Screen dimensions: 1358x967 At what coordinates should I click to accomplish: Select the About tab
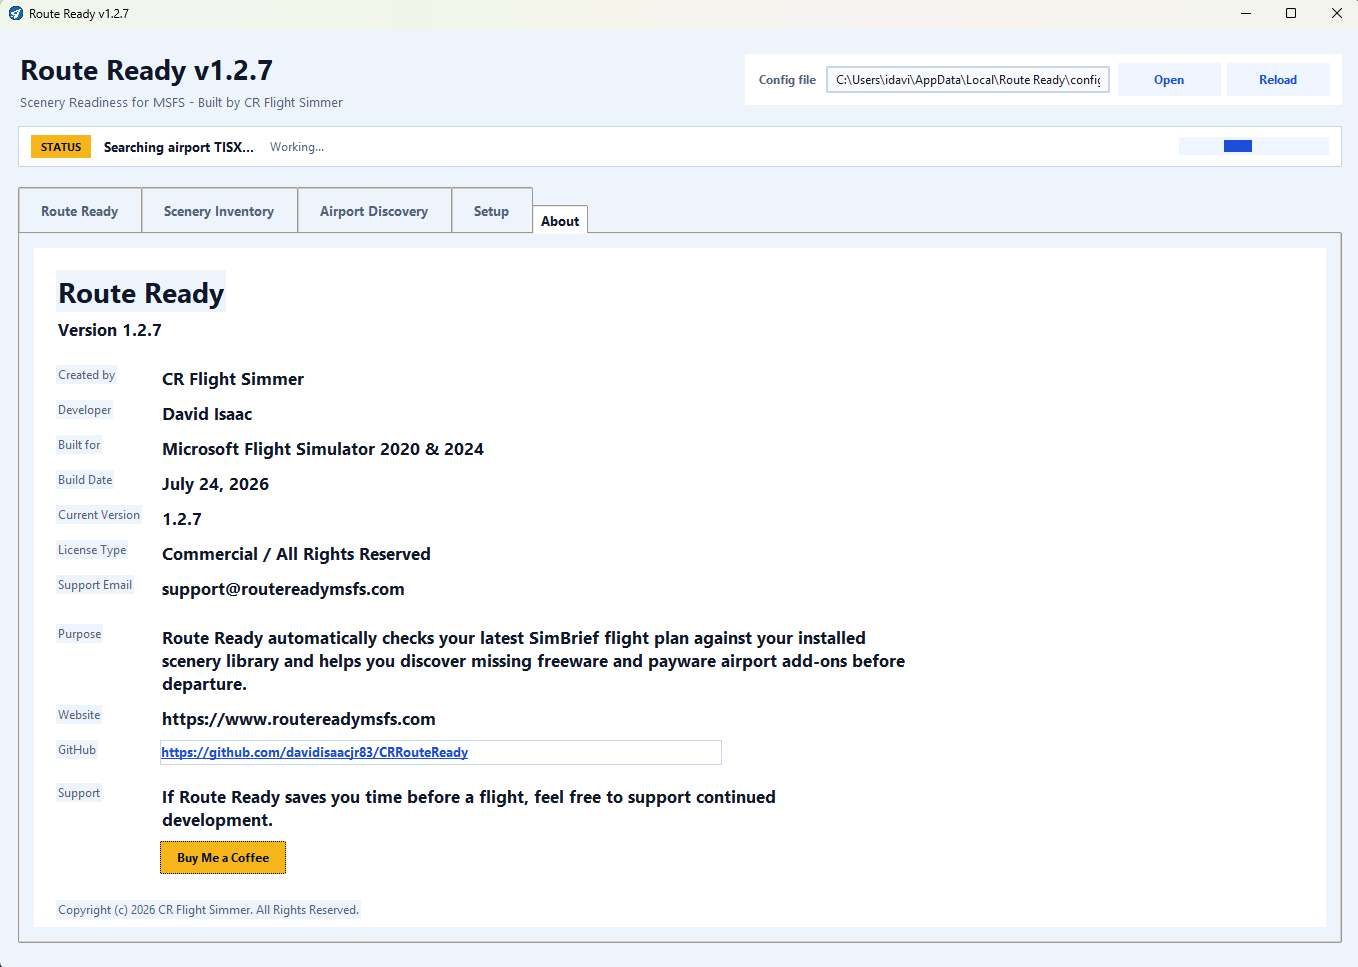pos(560,221)
